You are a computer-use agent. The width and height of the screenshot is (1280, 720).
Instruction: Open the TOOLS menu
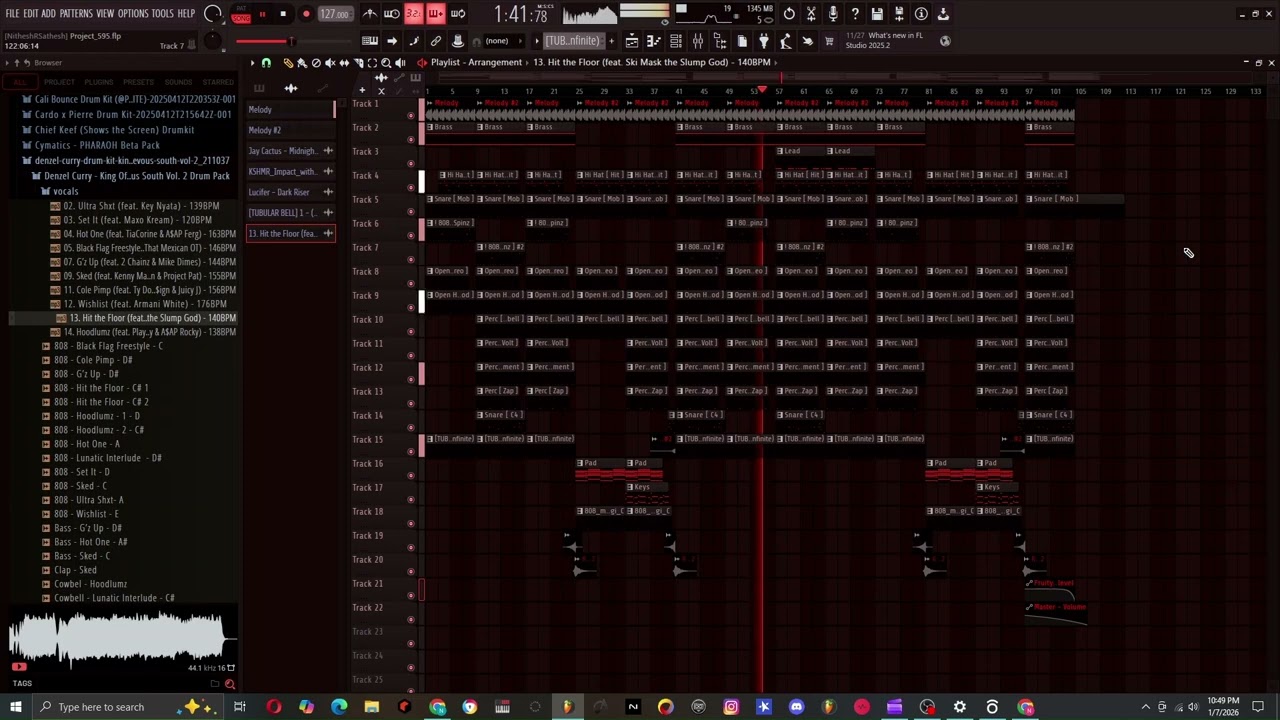coord(163,13)
